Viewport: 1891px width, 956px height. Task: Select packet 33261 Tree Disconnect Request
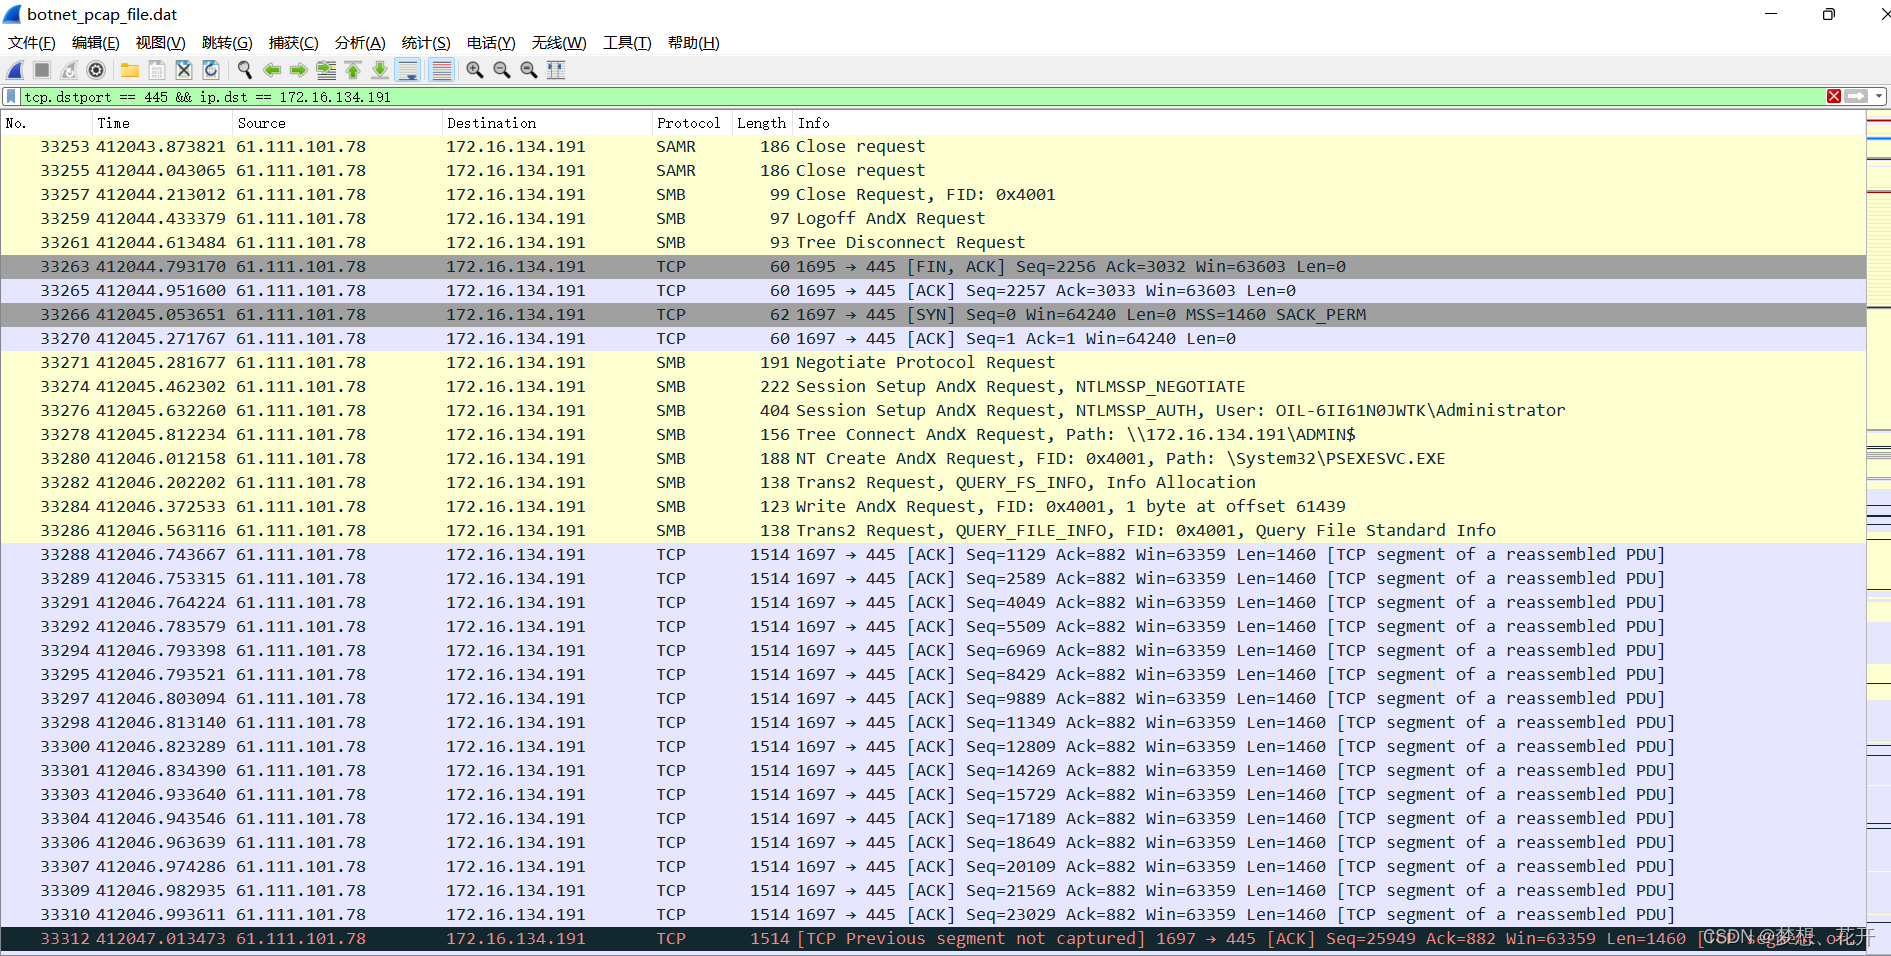point(933,243)
